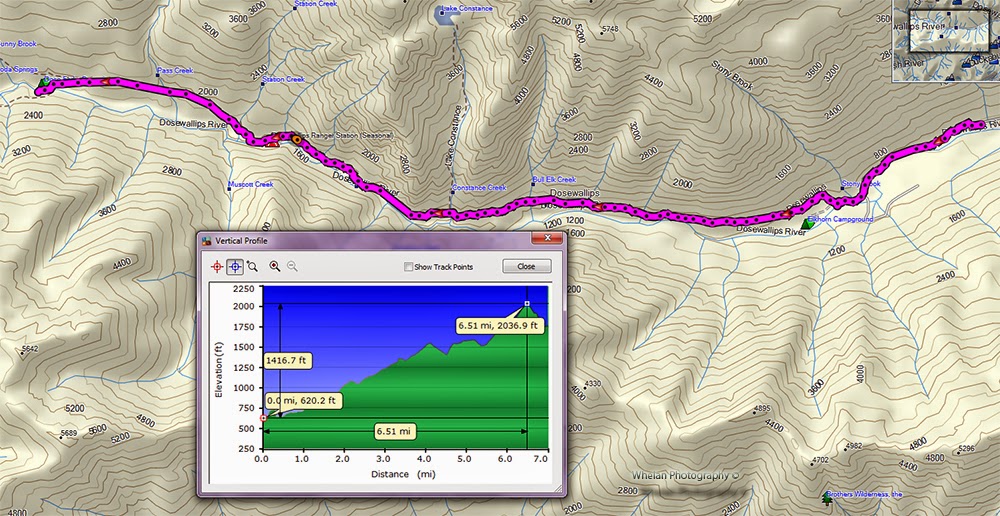
Task: Click the '4982' elevation point
Action: [x=853, y=446]
